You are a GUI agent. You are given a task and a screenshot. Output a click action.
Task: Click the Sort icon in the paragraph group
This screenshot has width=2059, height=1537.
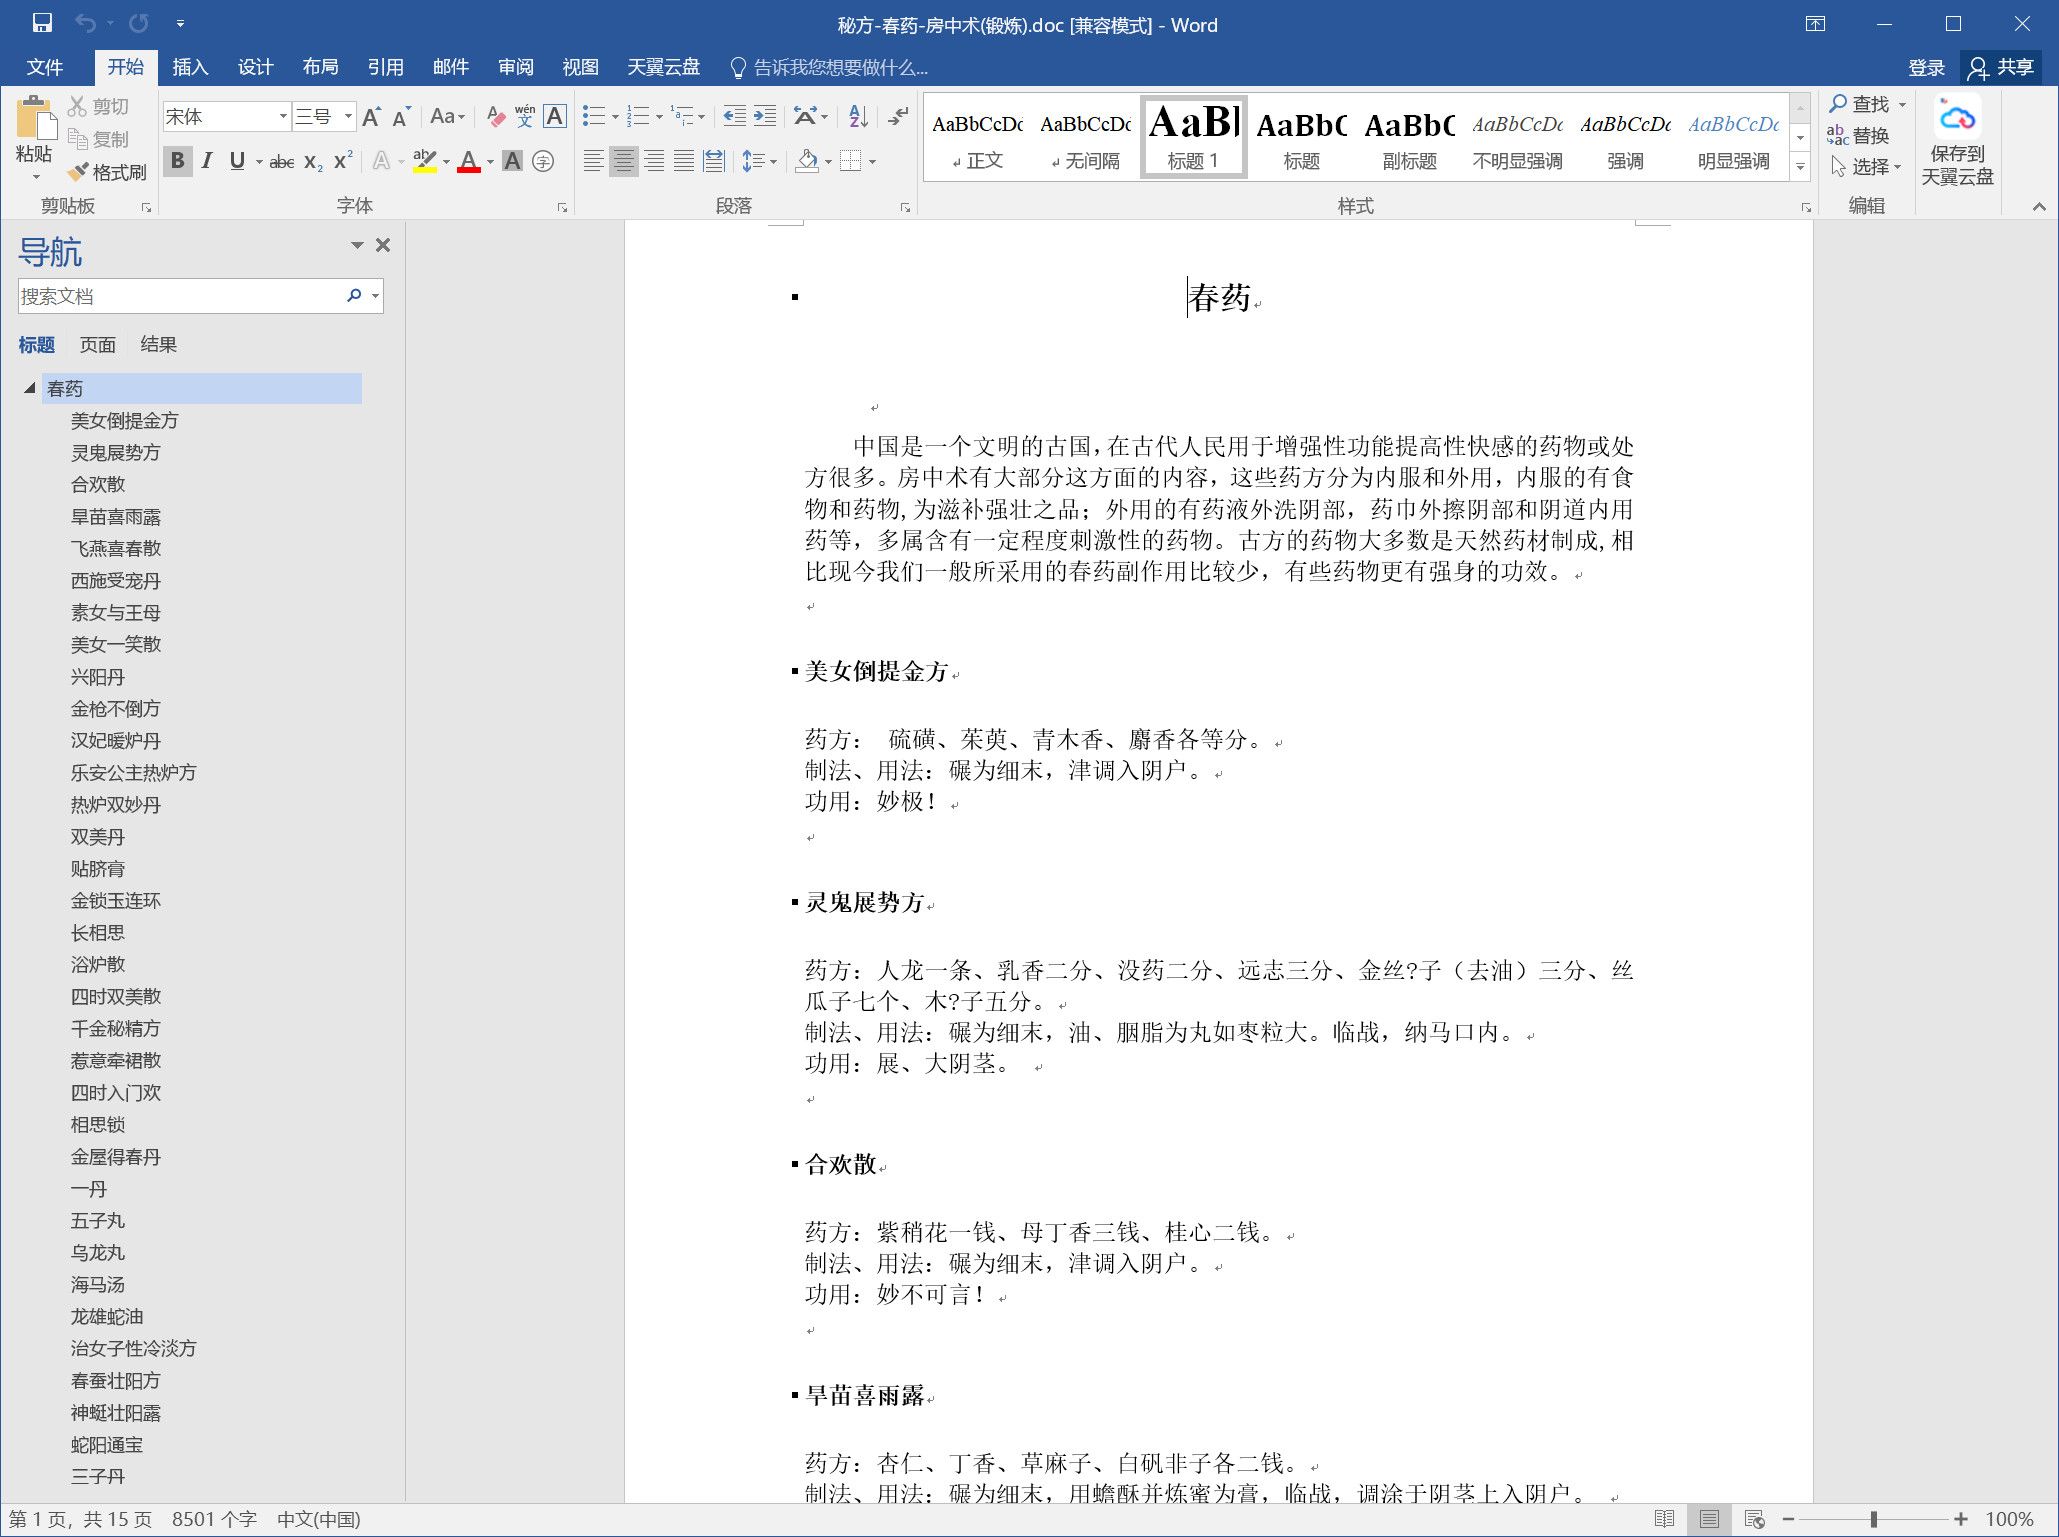tap(858, 117)
